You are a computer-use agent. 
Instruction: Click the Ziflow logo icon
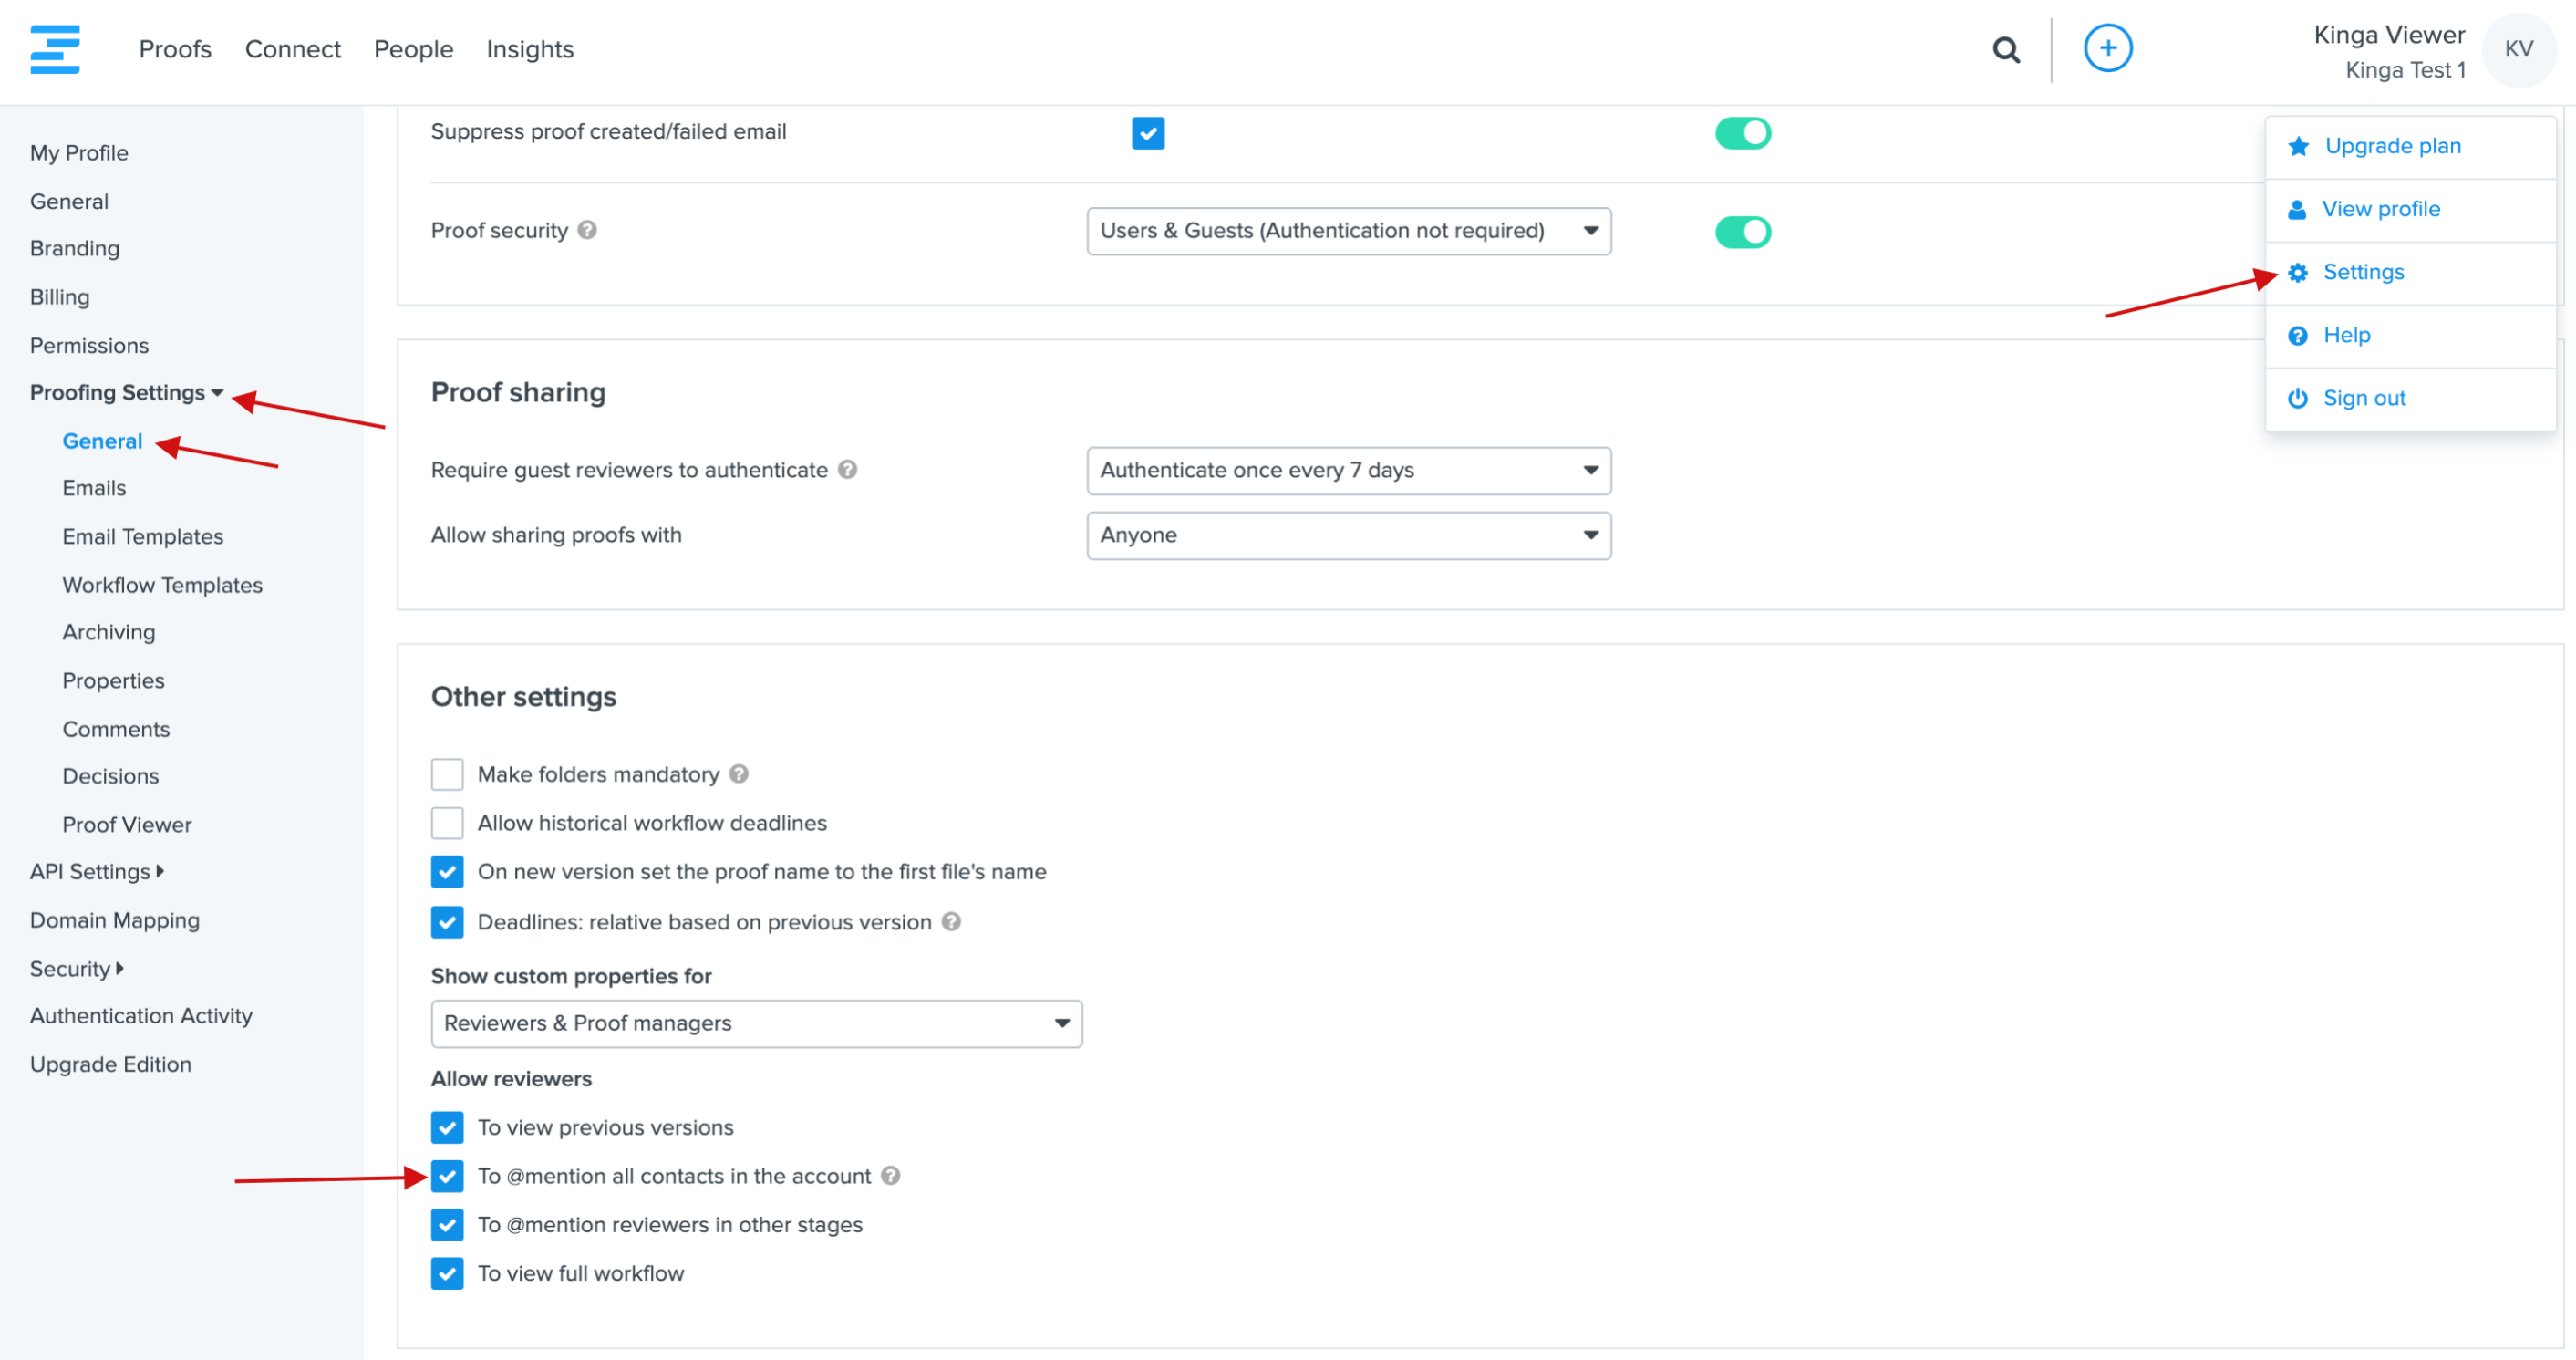click(x=55, y=49)
